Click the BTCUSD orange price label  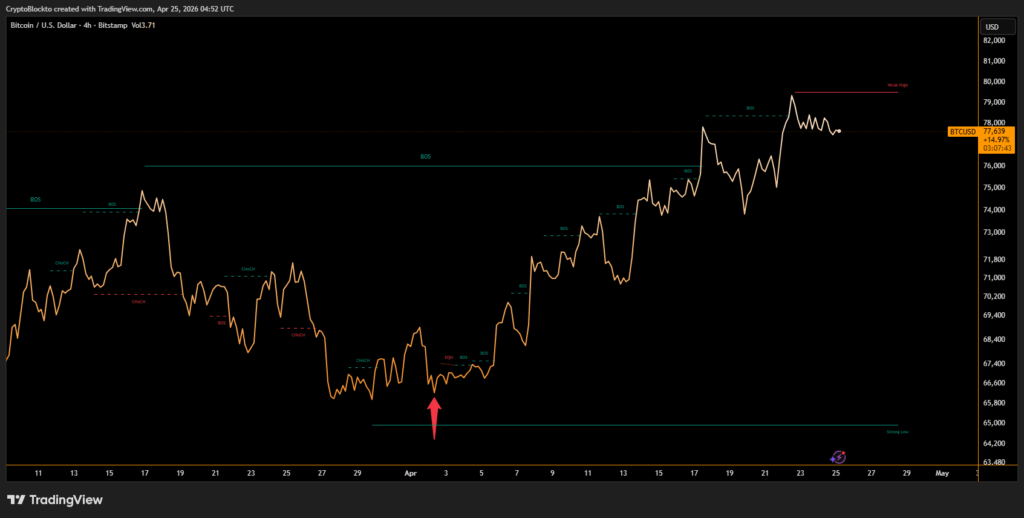click(962, 131)
